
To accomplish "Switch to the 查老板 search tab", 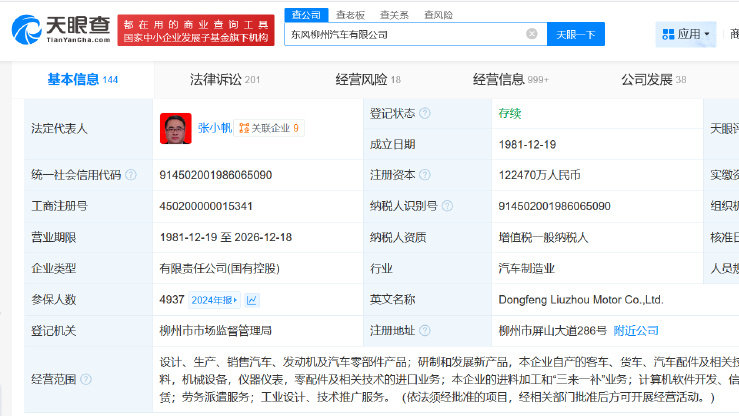I will click(x=350, y=15).
